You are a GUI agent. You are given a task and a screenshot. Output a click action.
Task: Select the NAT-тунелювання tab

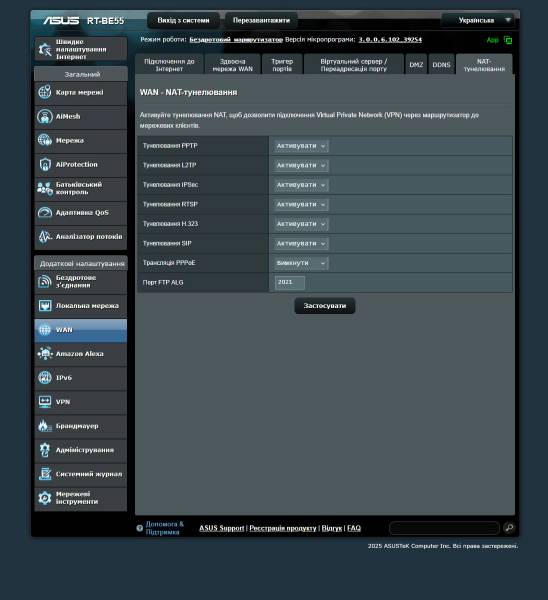484,65
